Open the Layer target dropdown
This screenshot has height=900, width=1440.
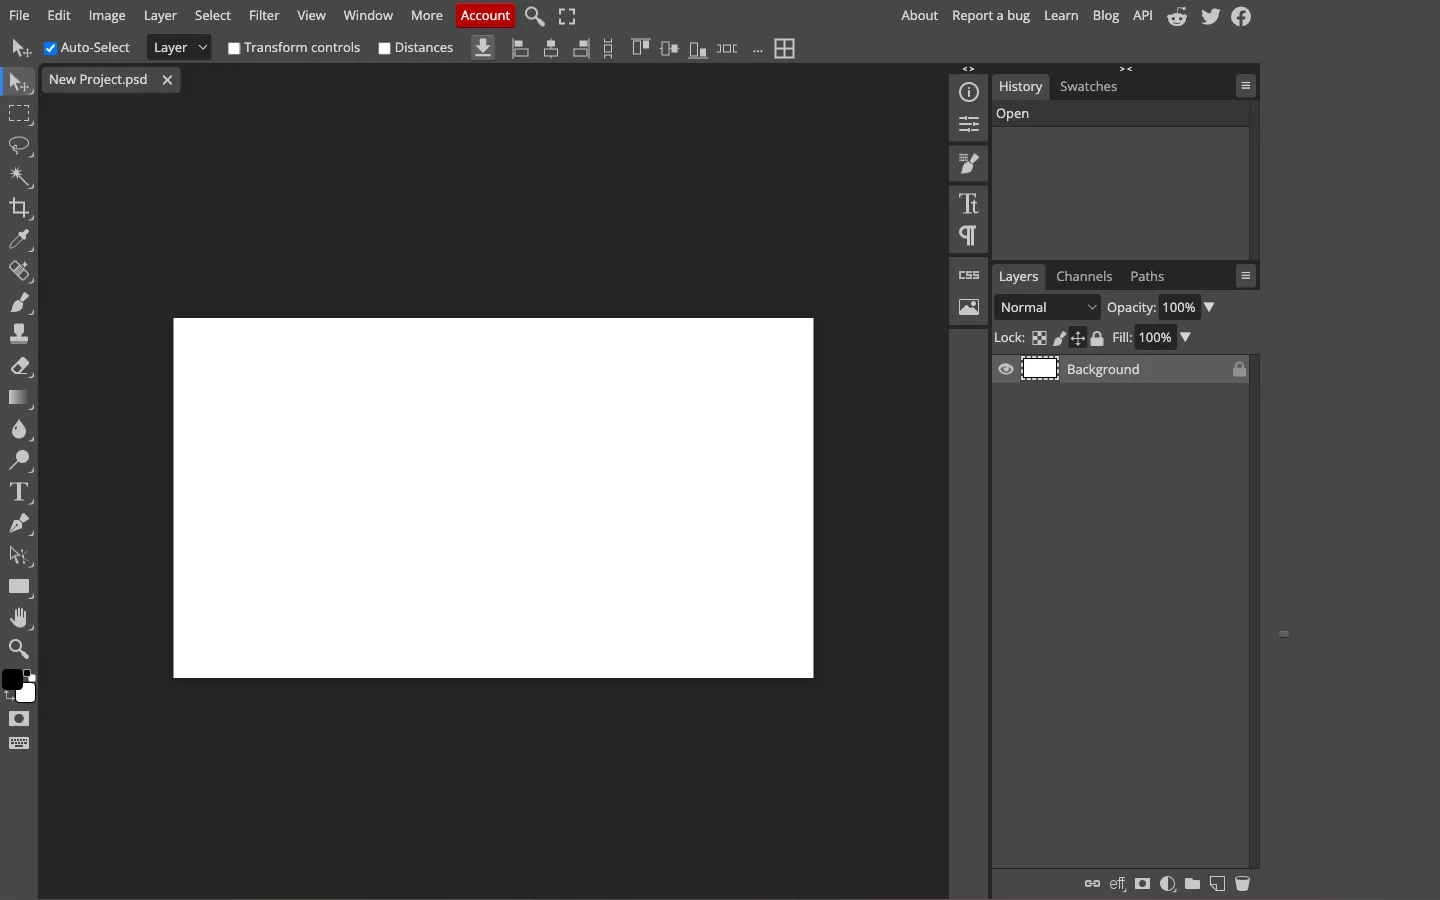coord(180,48)
